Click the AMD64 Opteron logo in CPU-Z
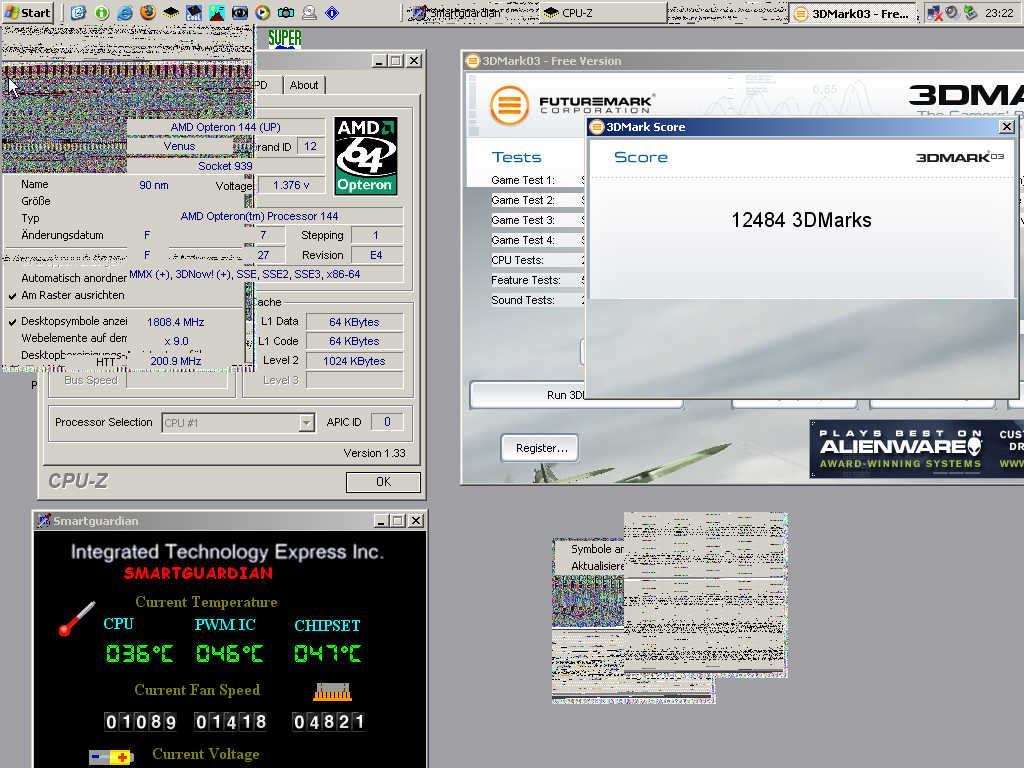This screenshot has height=768, width=1024. coord(365,156)
